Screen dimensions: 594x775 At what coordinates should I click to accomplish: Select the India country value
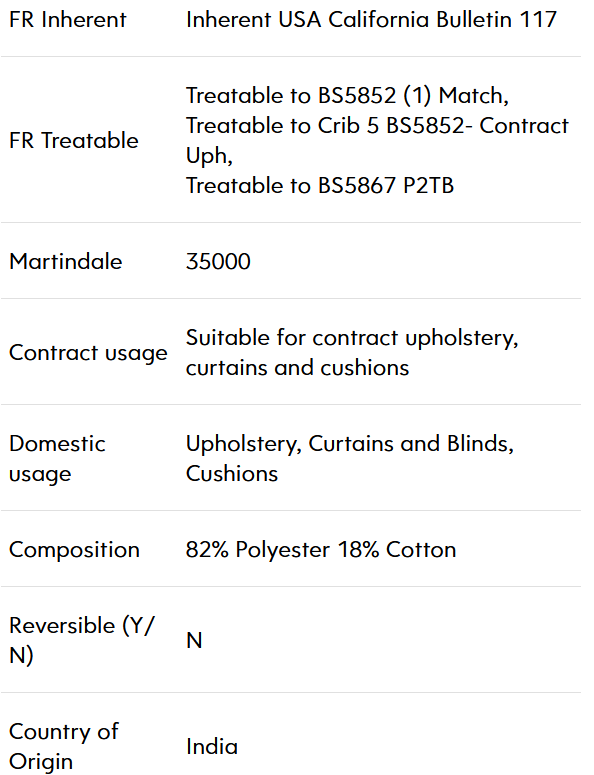(212, 746)
